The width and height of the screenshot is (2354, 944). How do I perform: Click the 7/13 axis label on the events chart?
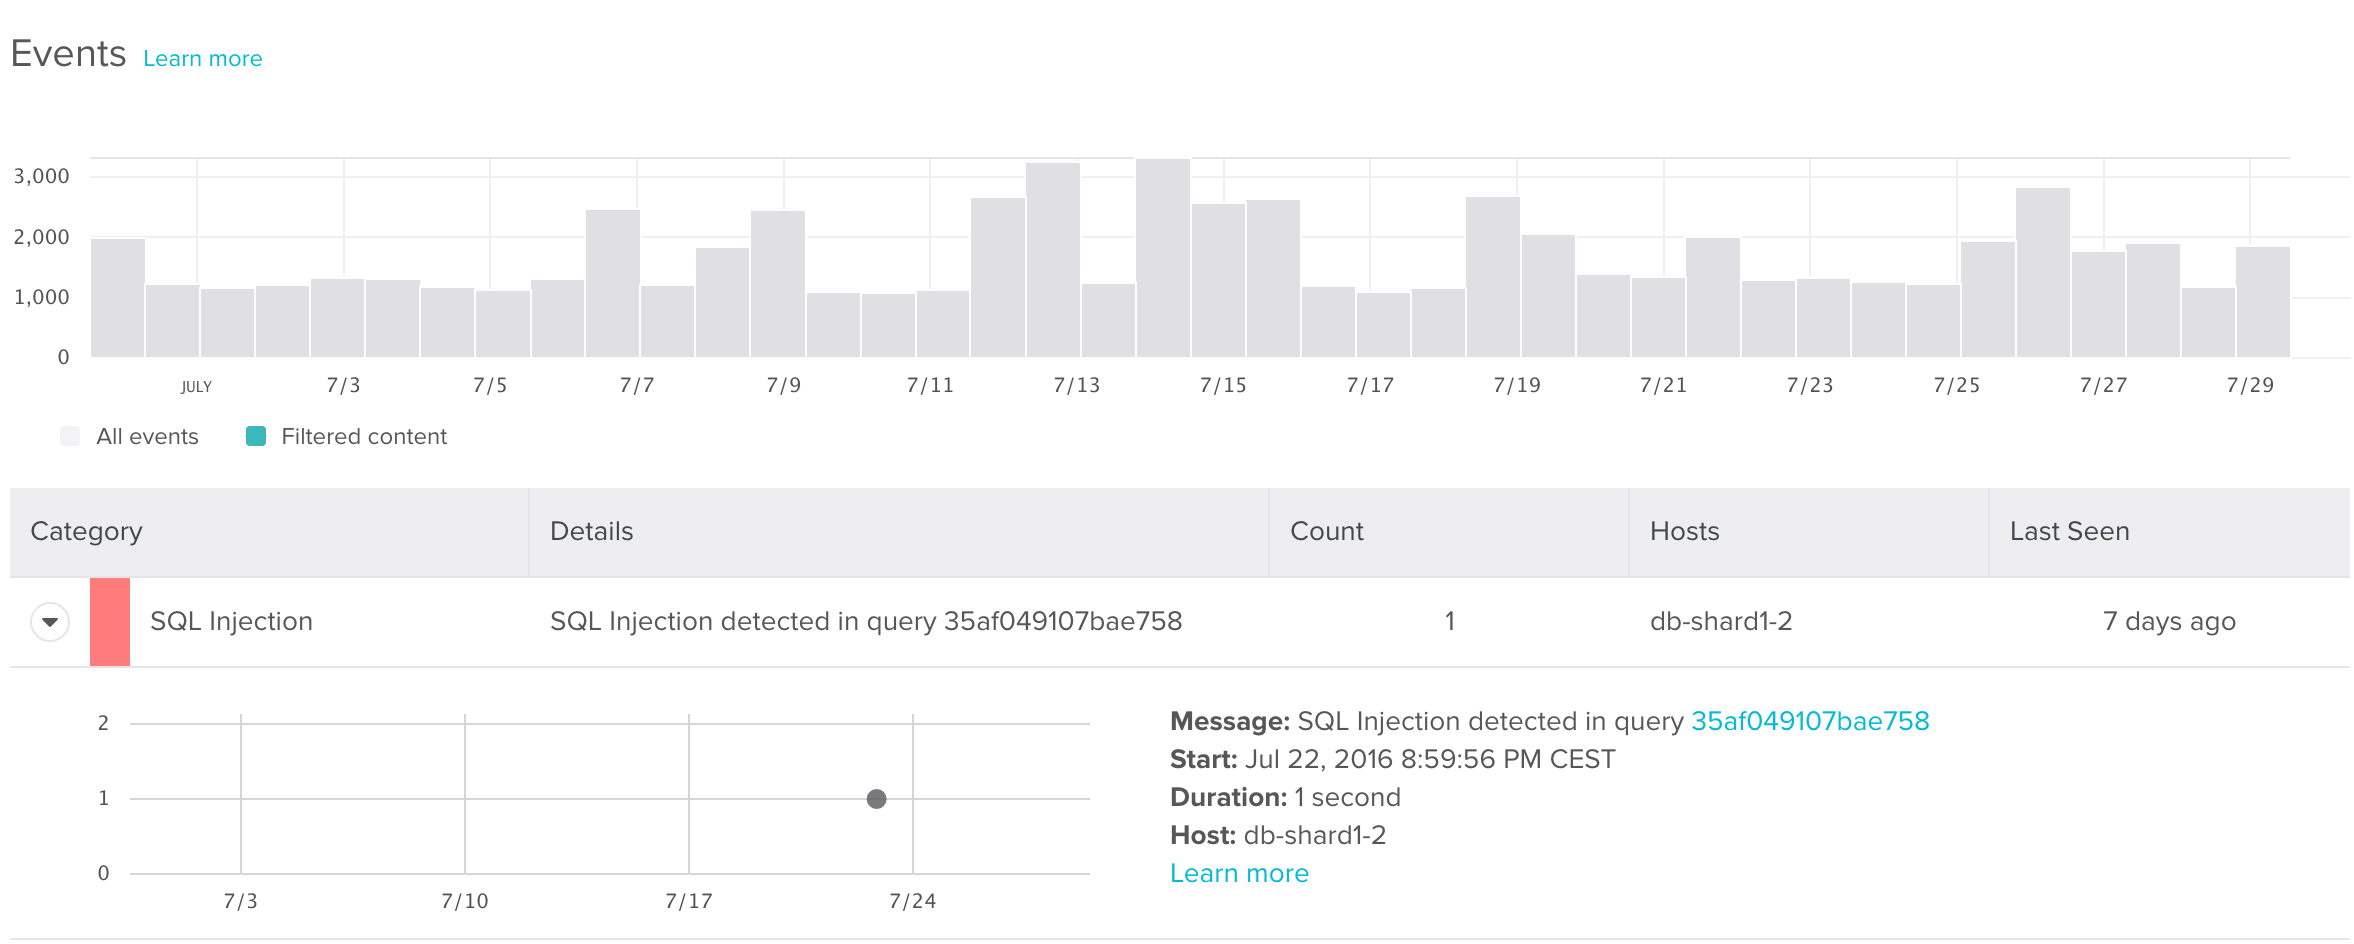click(1076, 386)
